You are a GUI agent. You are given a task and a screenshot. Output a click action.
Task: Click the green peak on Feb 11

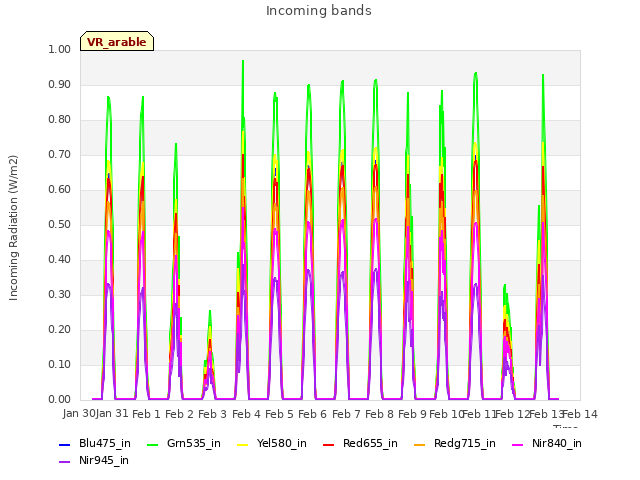click(476, 73)
